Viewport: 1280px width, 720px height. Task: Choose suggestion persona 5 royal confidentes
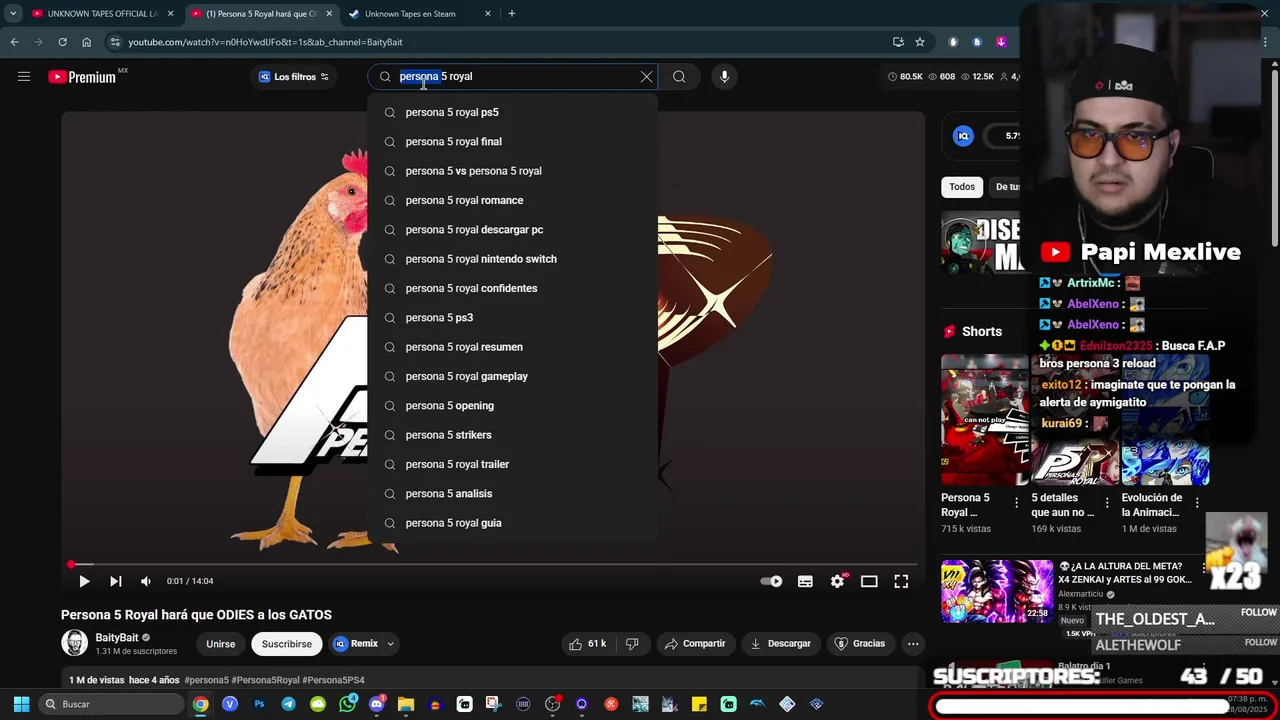coord(513,288)
